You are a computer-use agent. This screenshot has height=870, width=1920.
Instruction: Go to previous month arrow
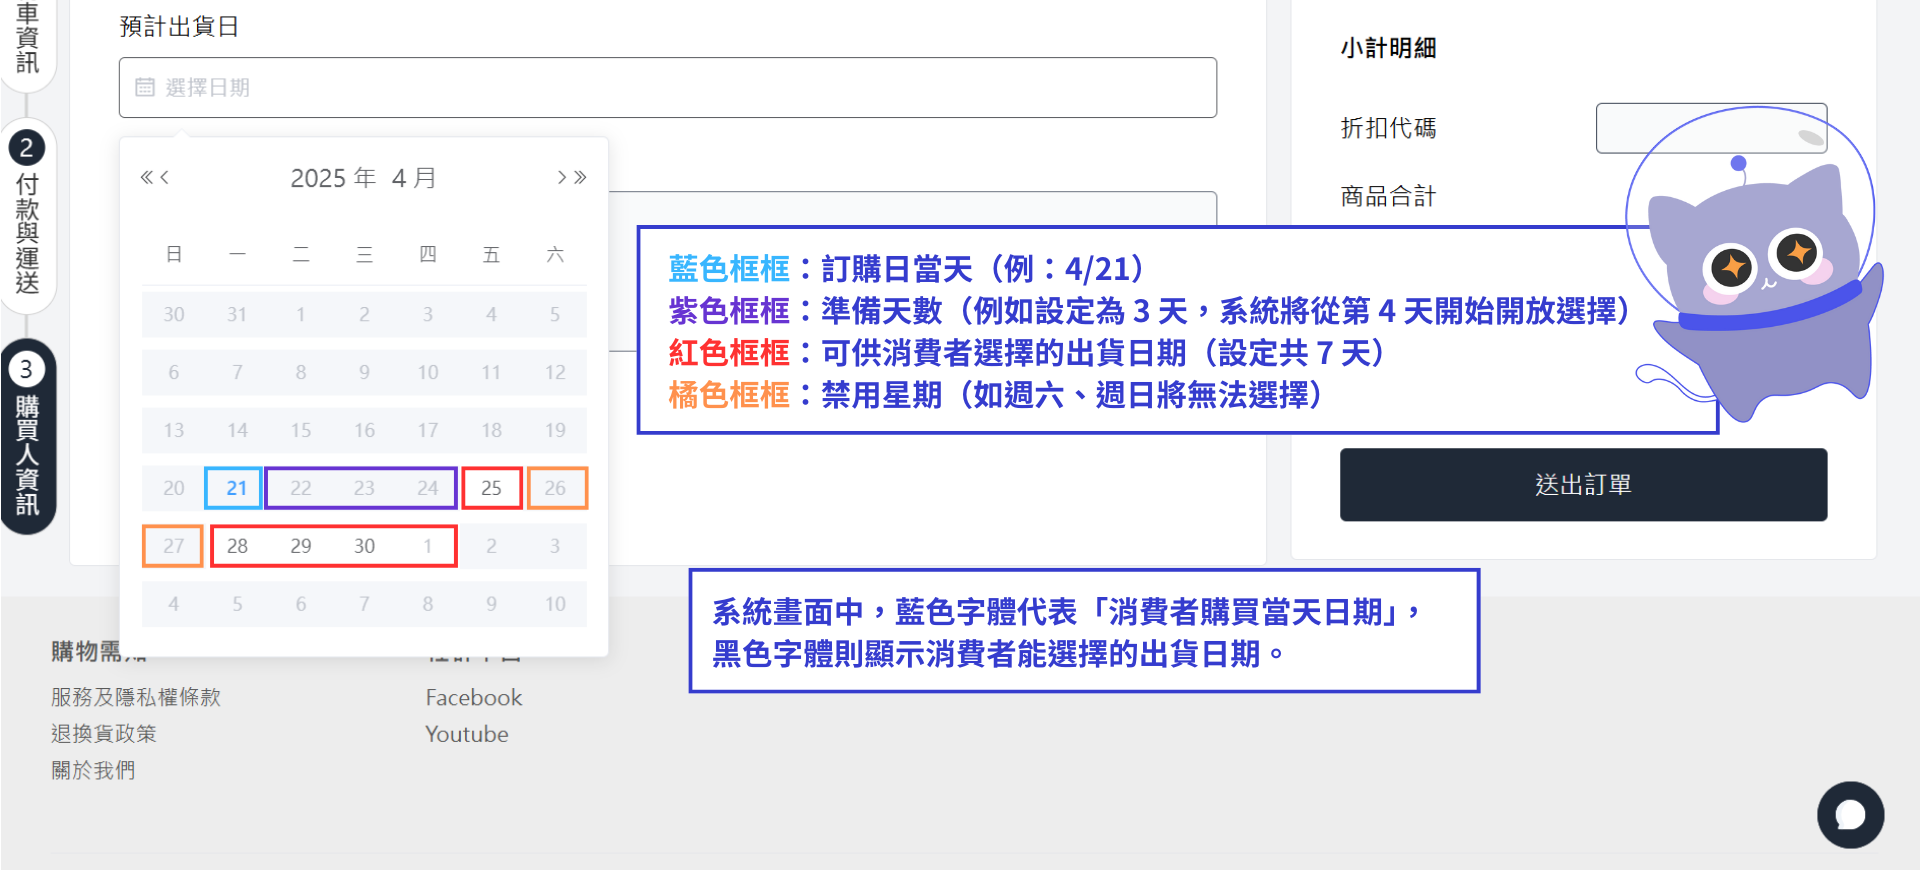click(165, 178)
